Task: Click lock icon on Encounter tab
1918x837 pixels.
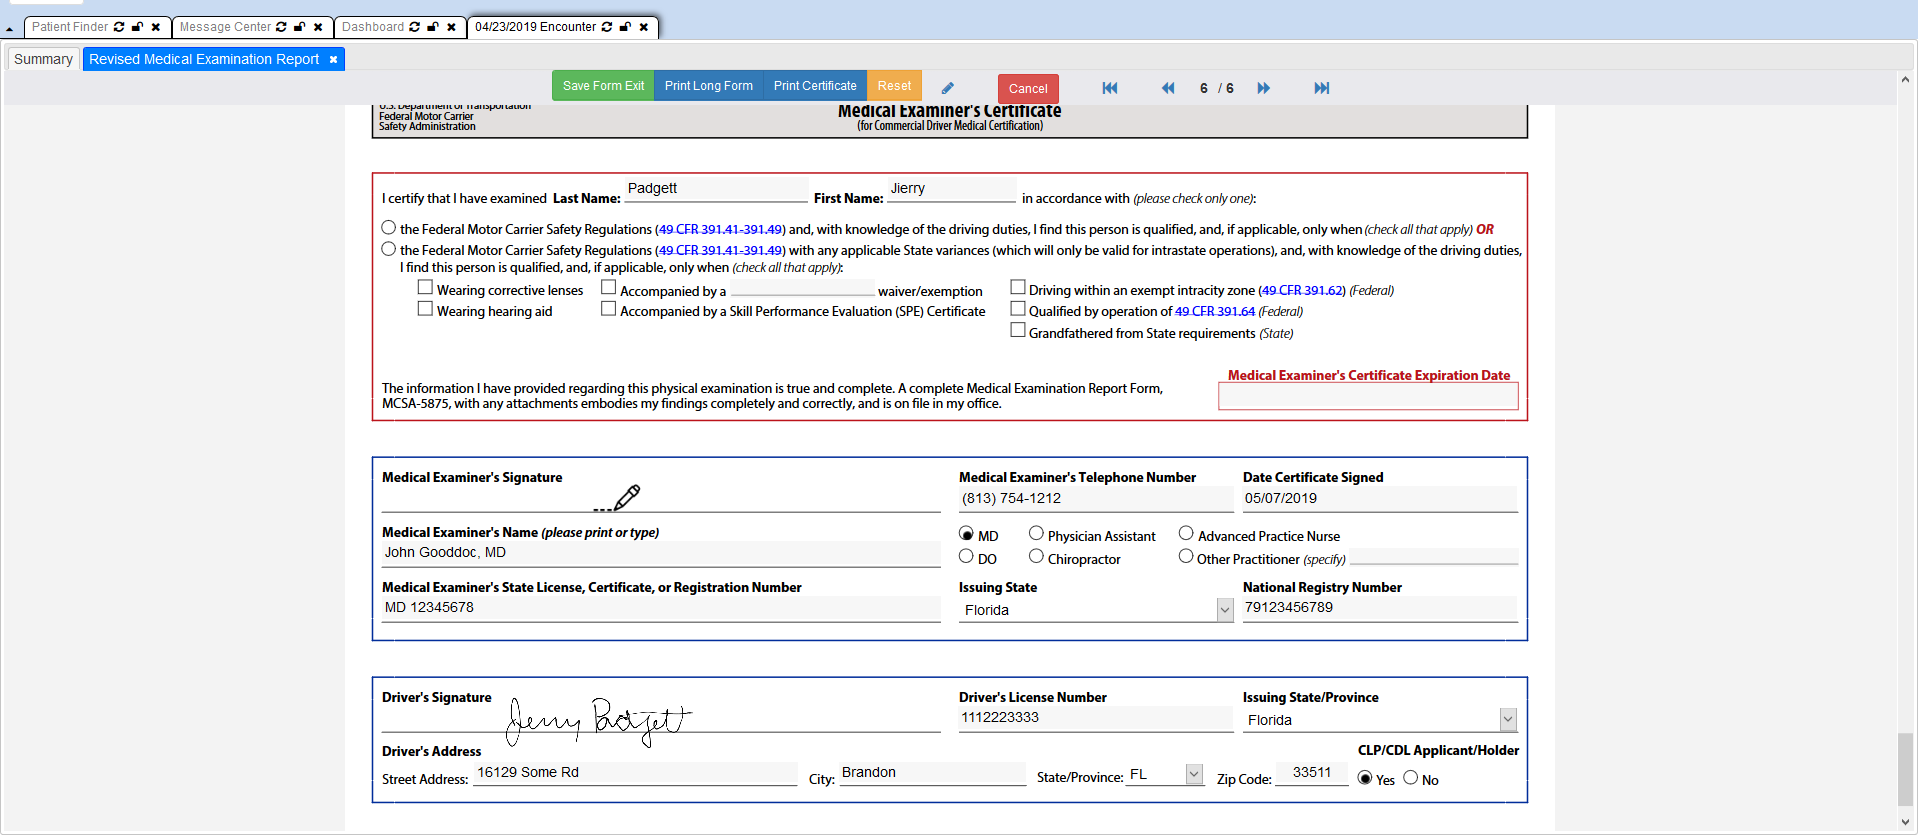Action: coord(625,27)
